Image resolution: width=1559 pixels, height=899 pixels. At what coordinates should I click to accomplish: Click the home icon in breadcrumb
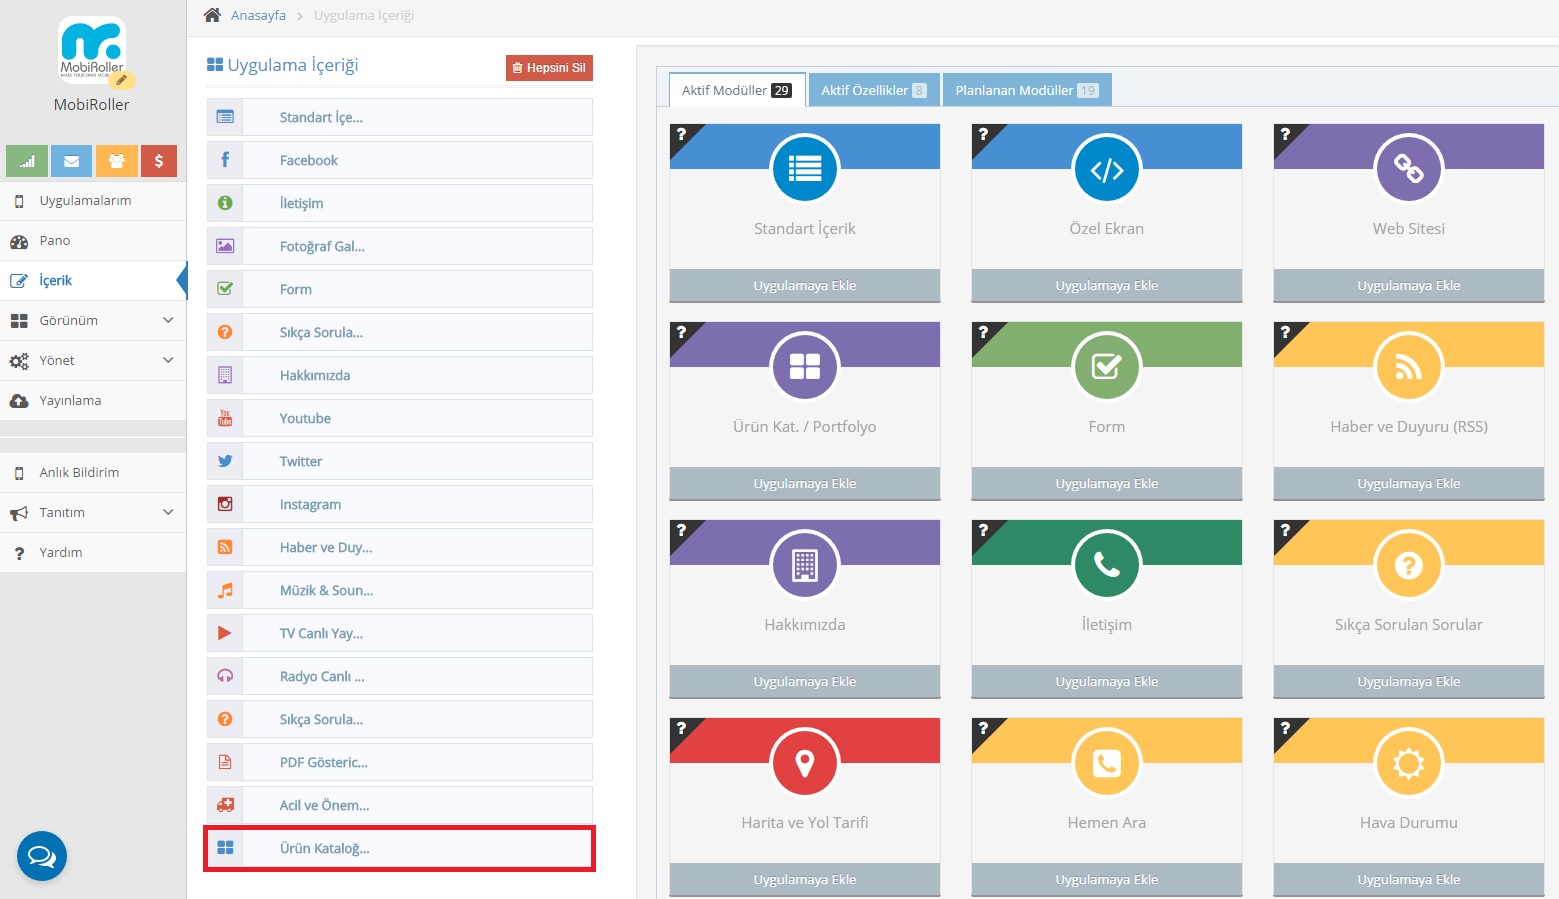point(212,15)
